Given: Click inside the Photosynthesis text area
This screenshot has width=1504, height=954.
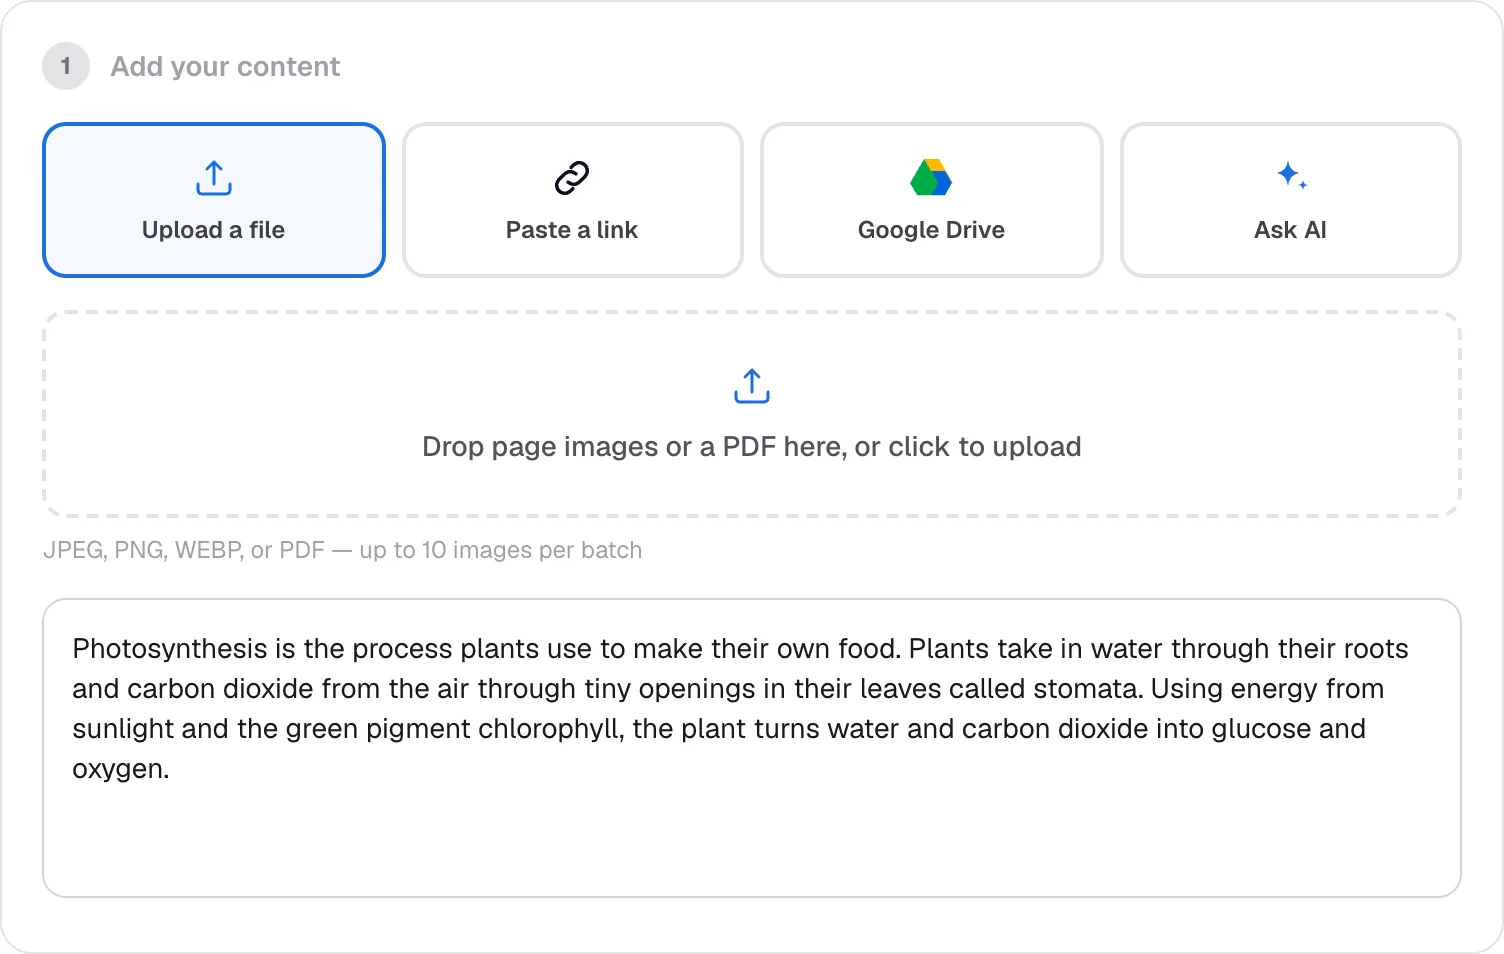Looking at the screenshot, I should (752, 748).
